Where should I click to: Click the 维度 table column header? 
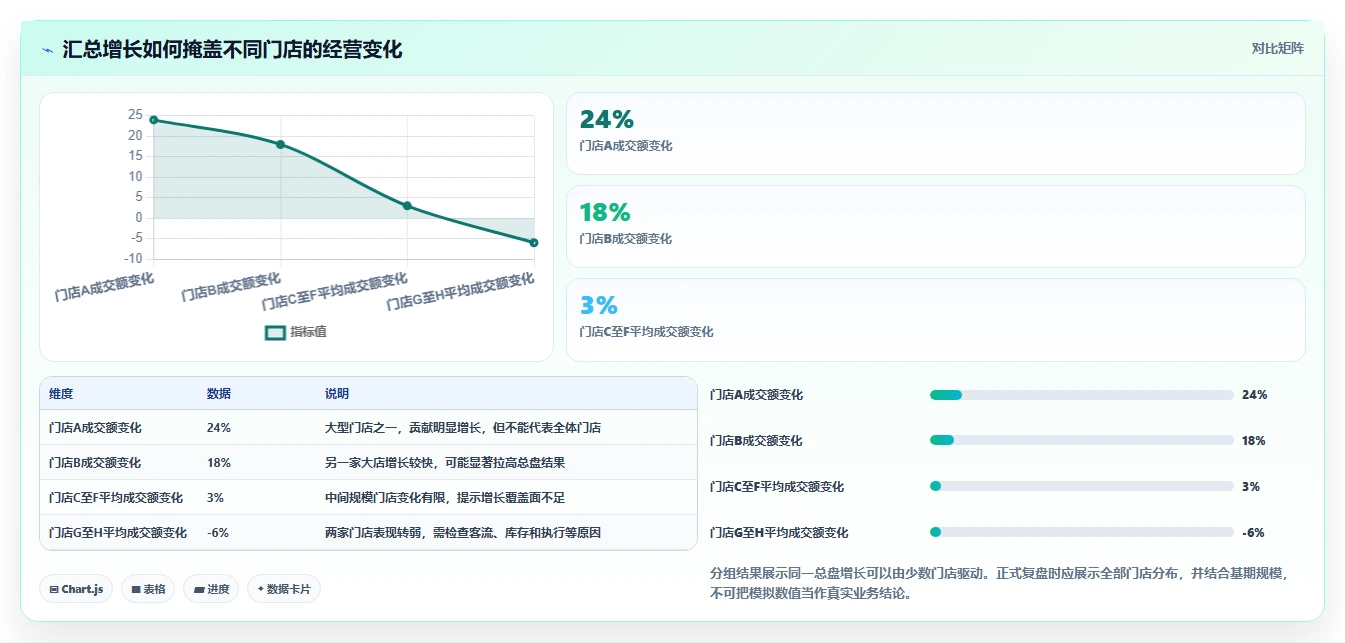click(61, 394)
